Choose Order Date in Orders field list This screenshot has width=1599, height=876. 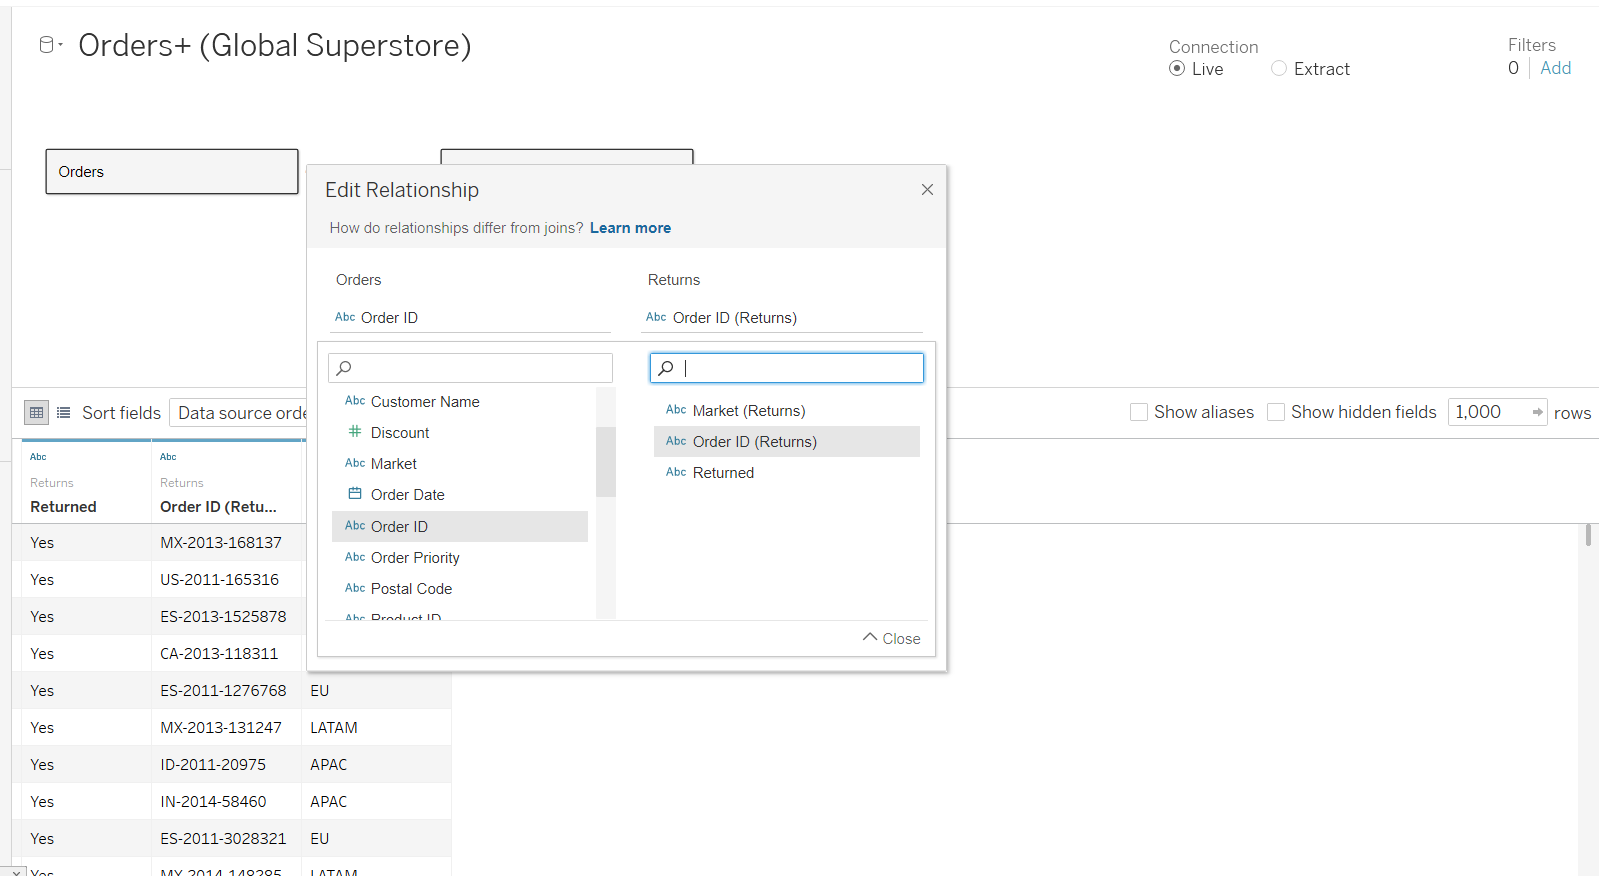click(x=460, y=495)
